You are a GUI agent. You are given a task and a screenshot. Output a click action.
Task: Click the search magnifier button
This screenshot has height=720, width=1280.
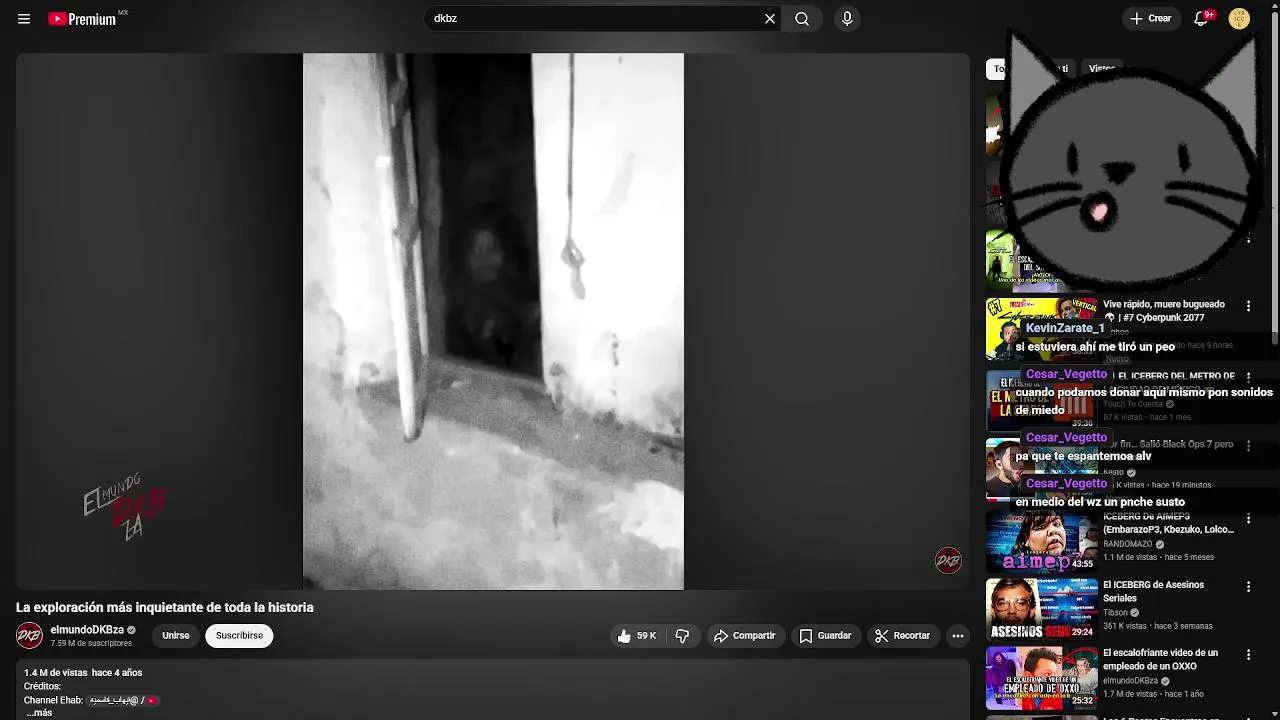point(802,19)
